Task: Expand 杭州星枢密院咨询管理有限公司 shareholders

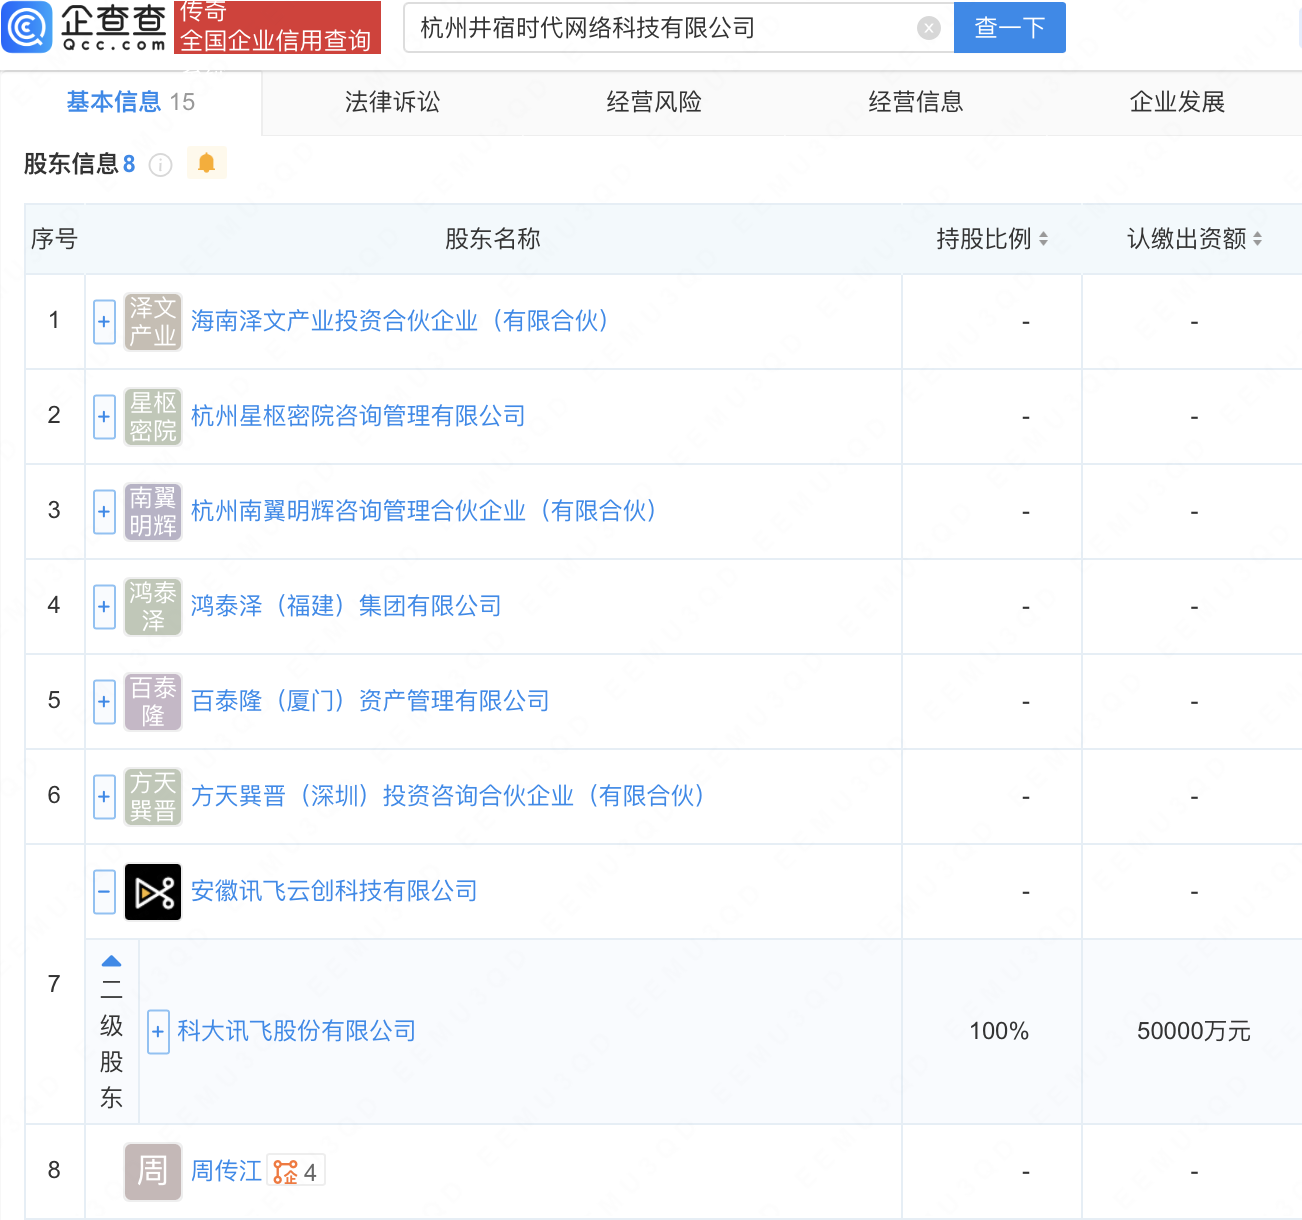Action: click(x=104, y=417)
